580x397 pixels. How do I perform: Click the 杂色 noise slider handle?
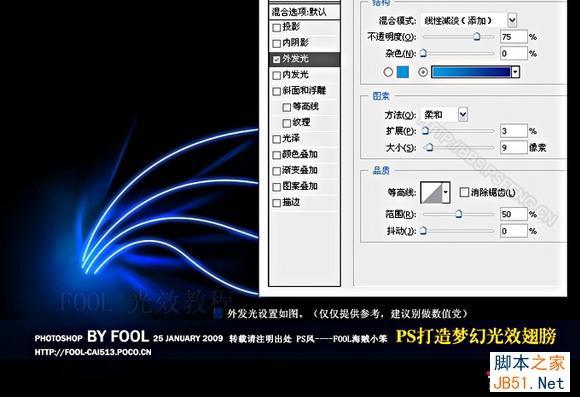(x=424, y=53)
